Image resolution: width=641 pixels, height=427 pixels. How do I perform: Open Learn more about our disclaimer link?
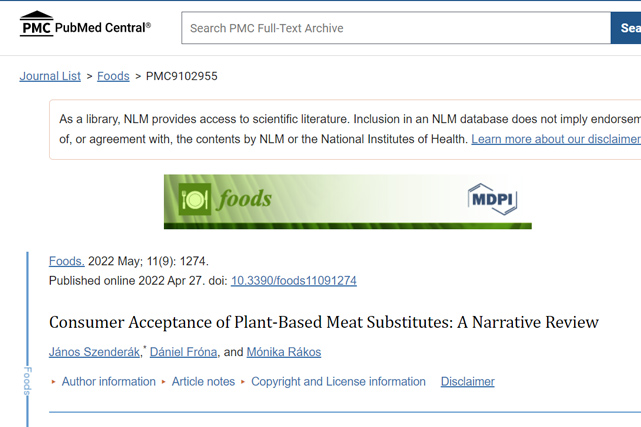(x=556, y=139)
